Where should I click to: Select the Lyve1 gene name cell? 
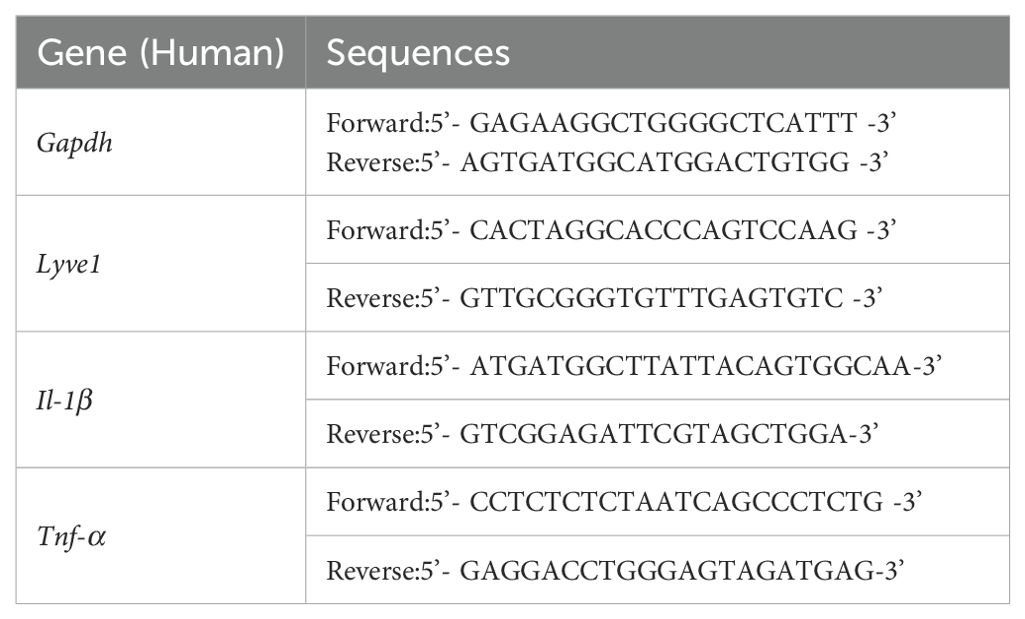(161, 263)
